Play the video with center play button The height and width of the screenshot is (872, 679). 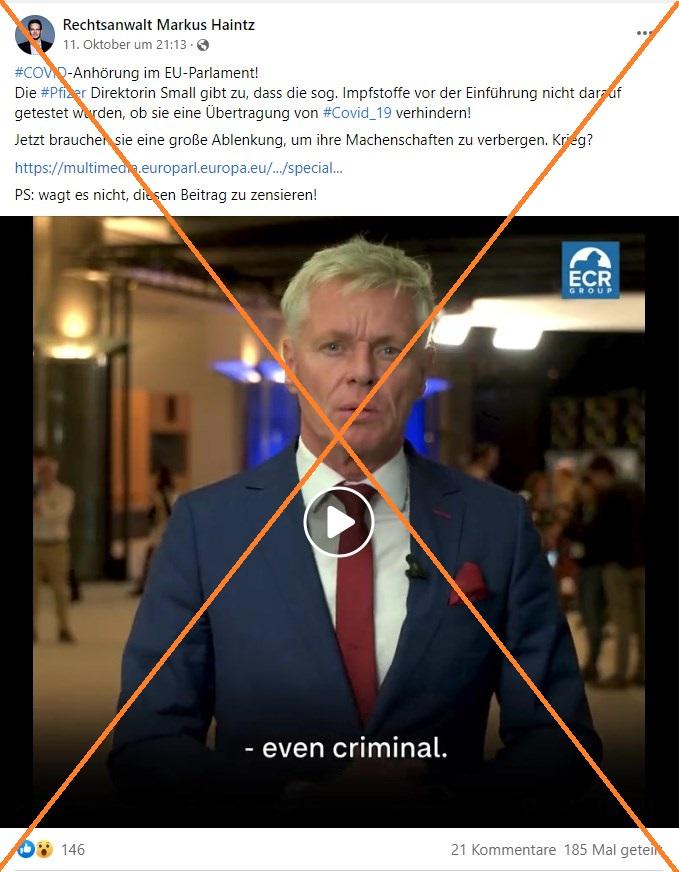339,522
